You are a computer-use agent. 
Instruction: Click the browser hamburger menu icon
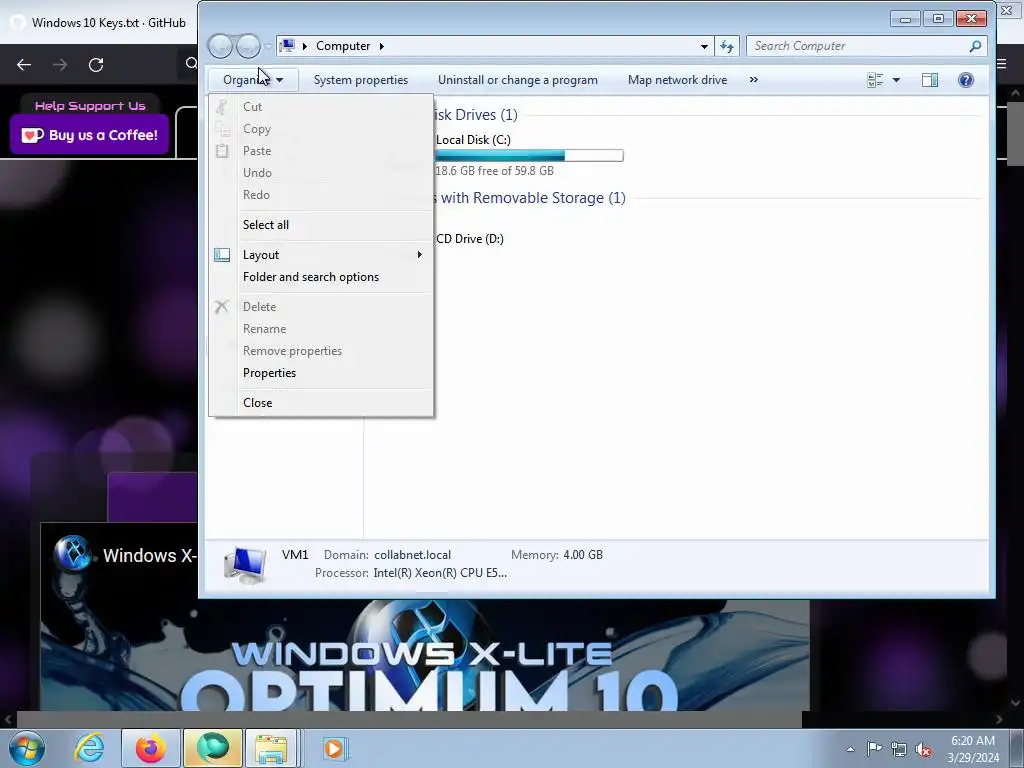(x=1002, y=64)
